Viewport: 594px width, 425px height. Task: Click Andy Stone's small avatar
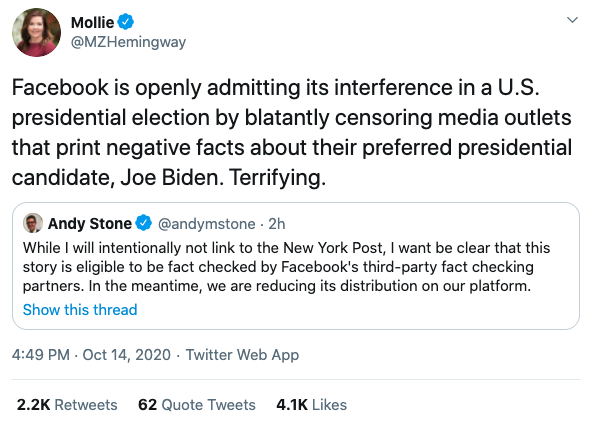pos(33,223)
